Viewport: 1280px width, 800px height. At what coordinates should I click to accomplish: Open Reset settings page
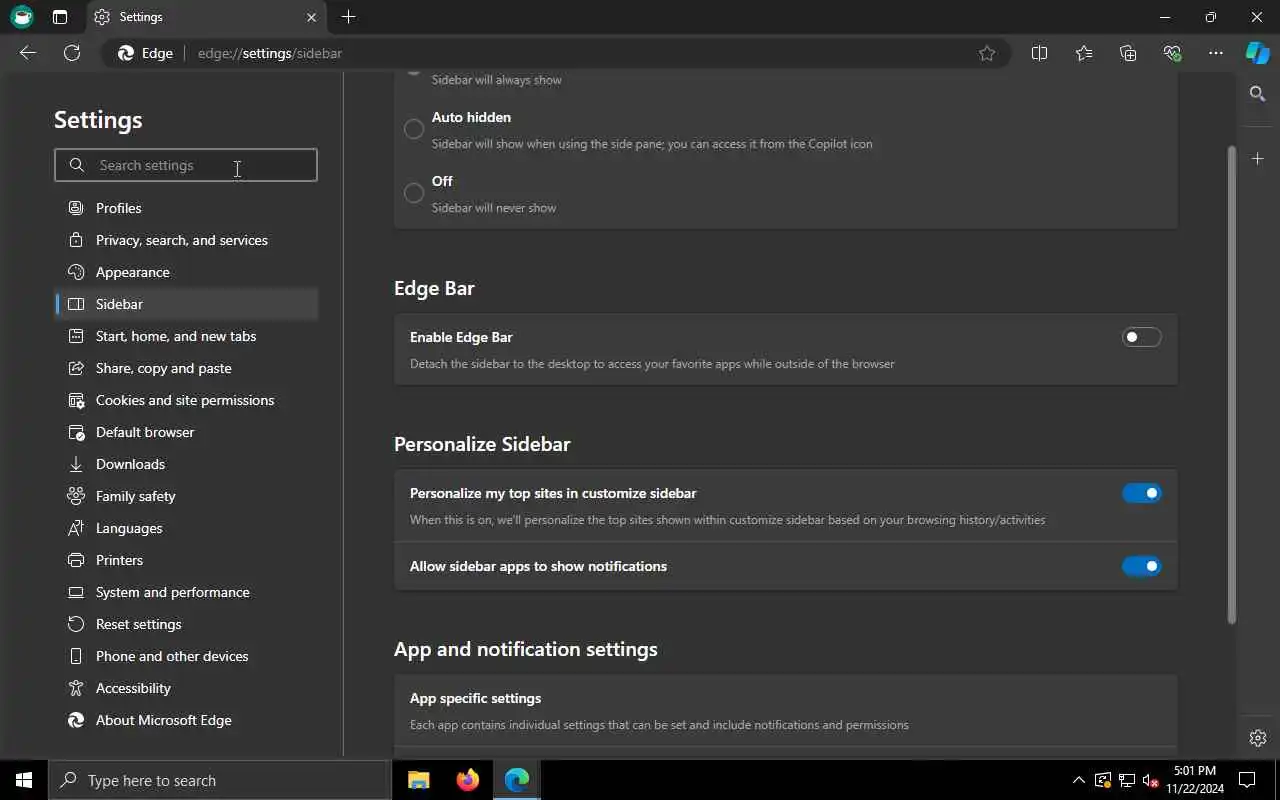tap(186, 624)
